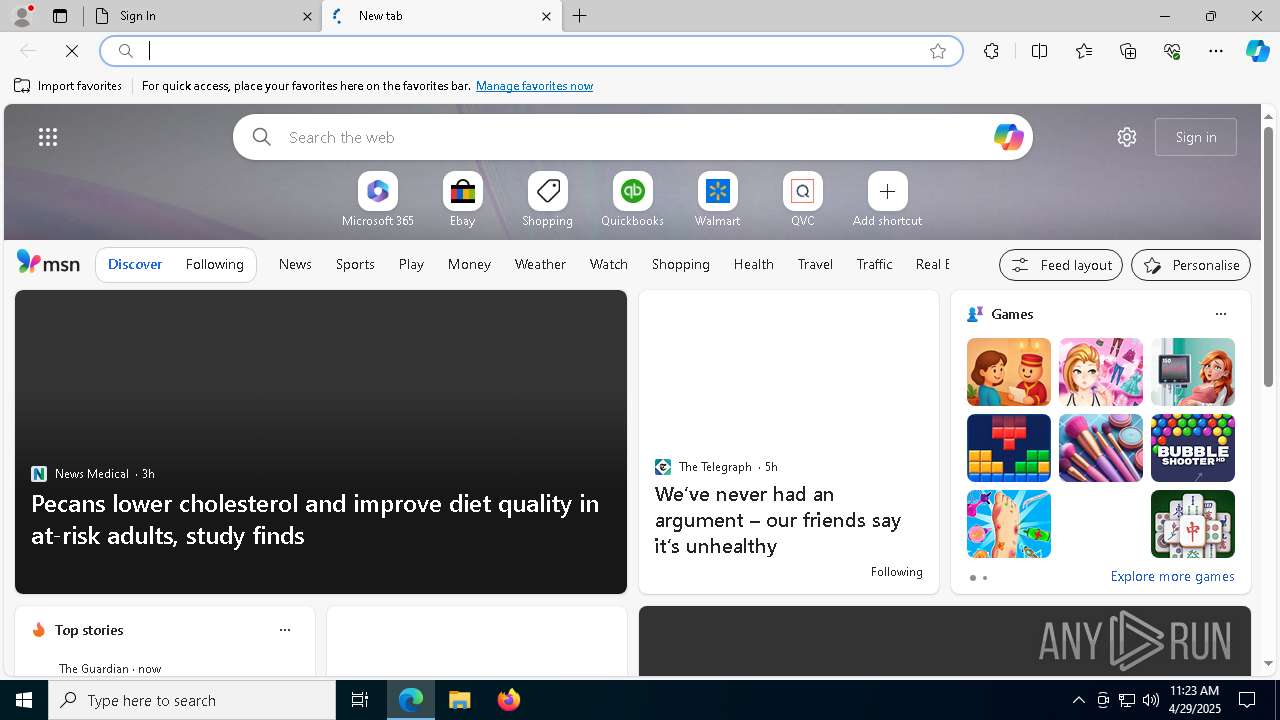Open Games card more options

[x=1220, y=314]
